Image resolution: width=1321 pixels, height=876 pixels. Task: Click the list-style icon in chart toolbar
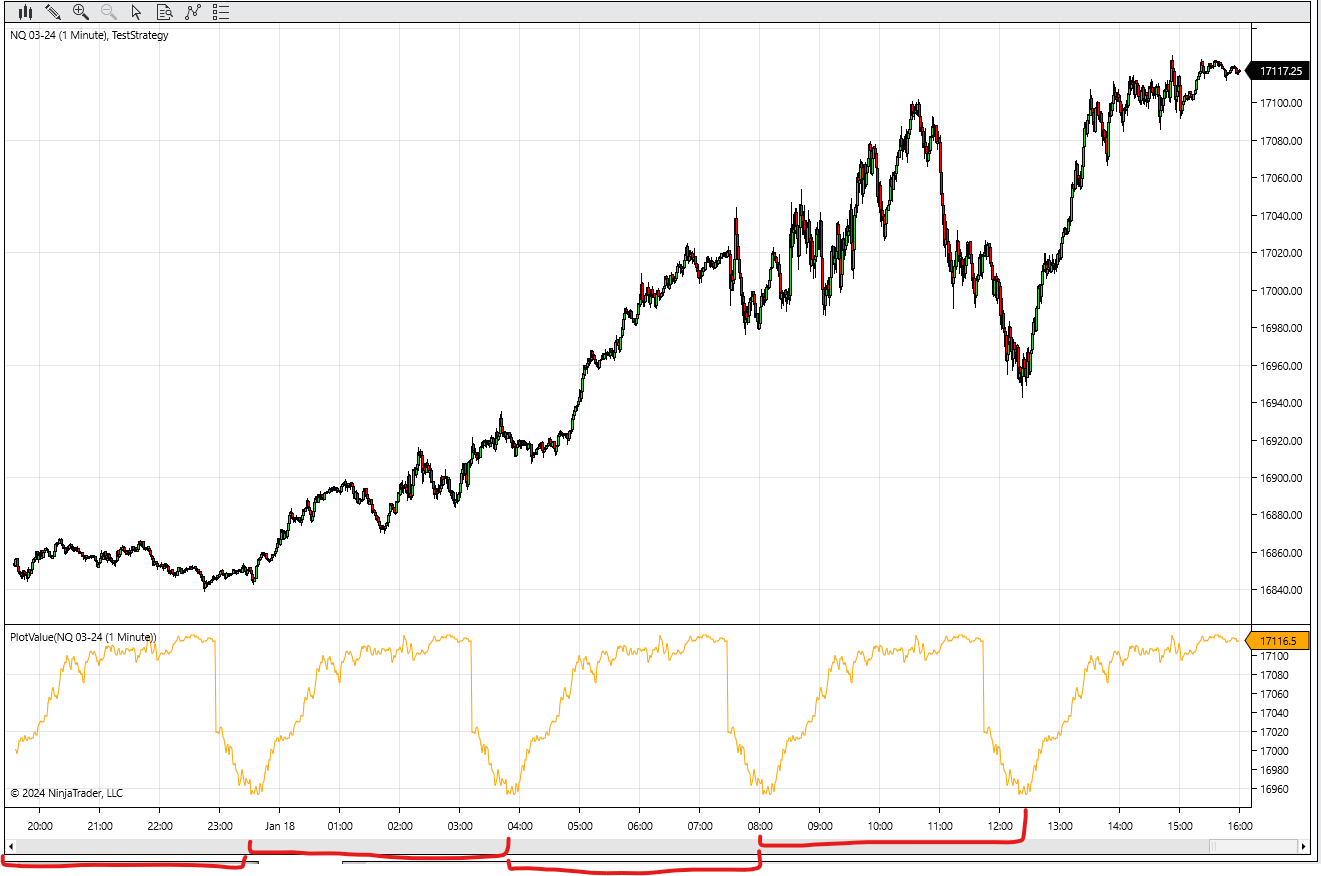pos(221,12)
